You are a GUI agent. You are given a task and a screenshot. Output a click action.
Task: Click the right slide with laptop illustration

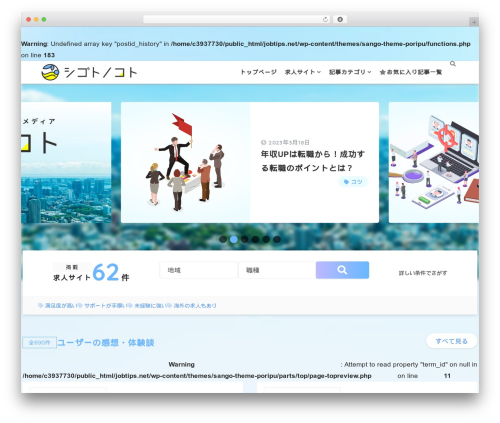(434, 162)
